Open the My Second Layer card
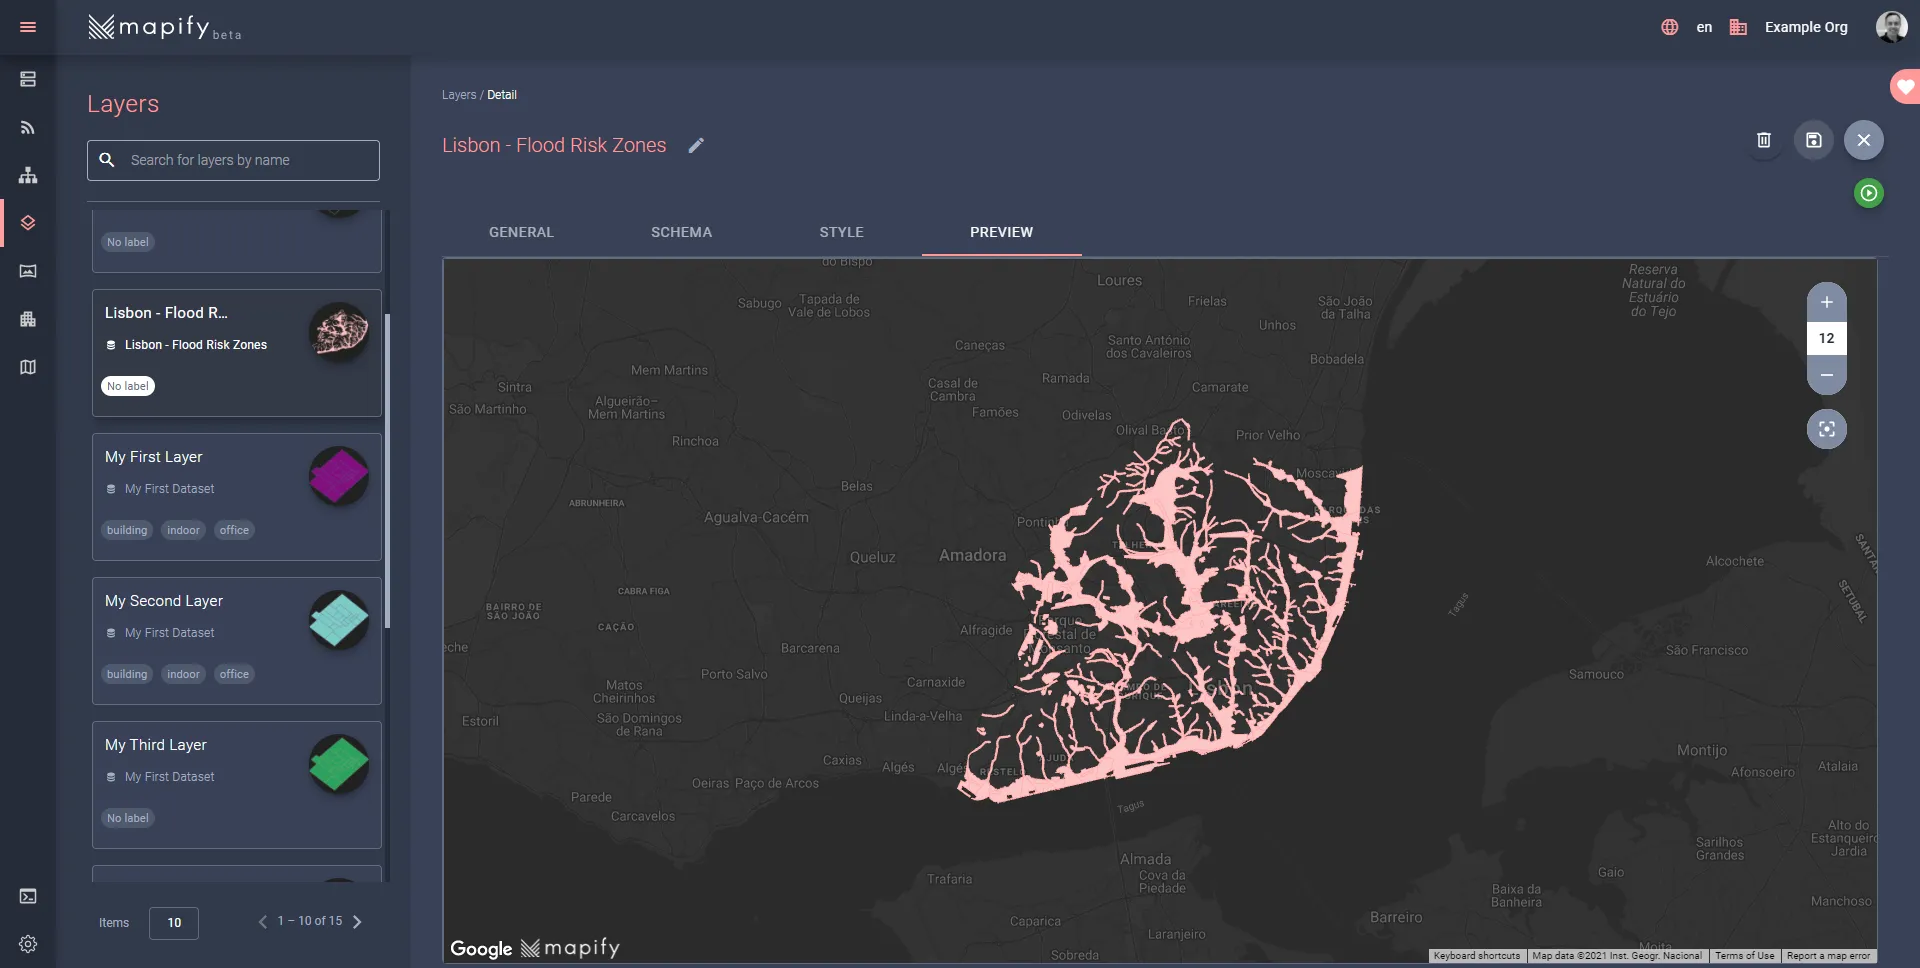This screenshot has width=1920, height=968. (x=237, y=641)
